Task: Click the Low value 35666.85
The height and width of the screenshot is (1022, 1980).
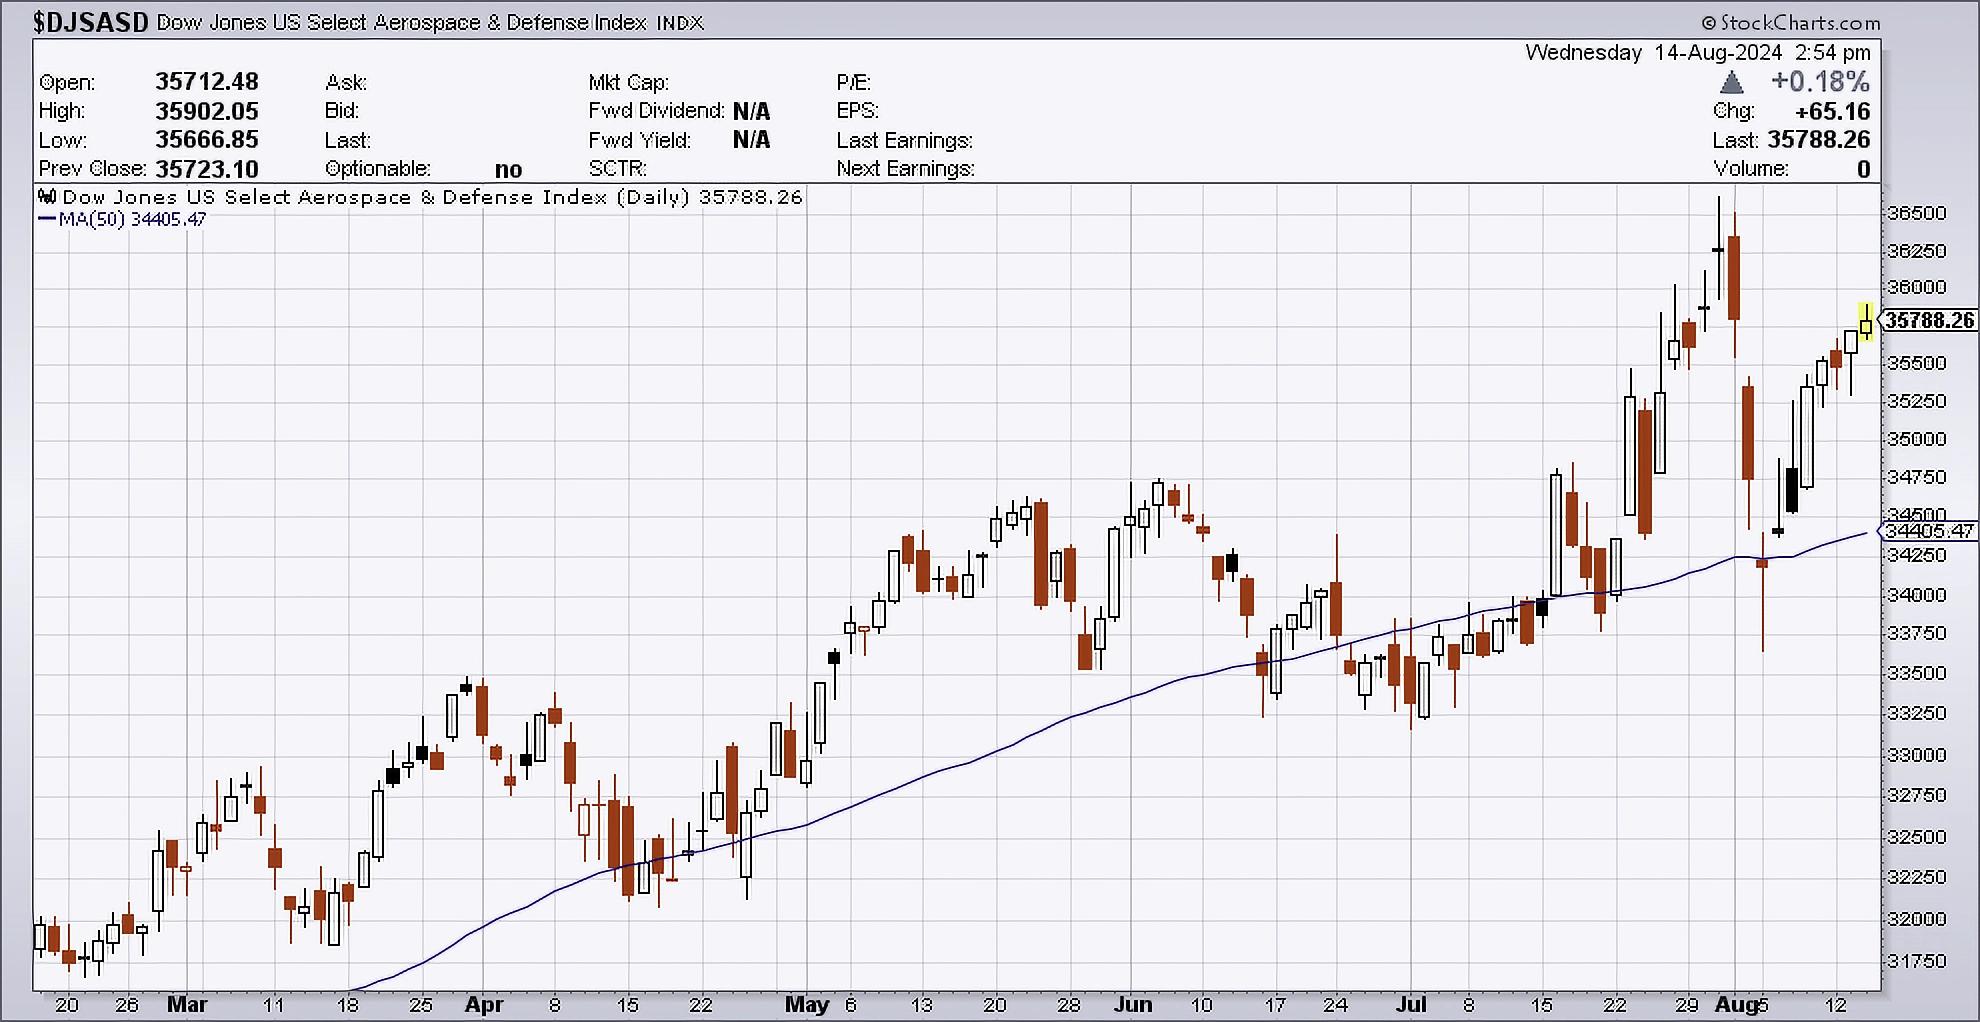Action: pos(207,140)
